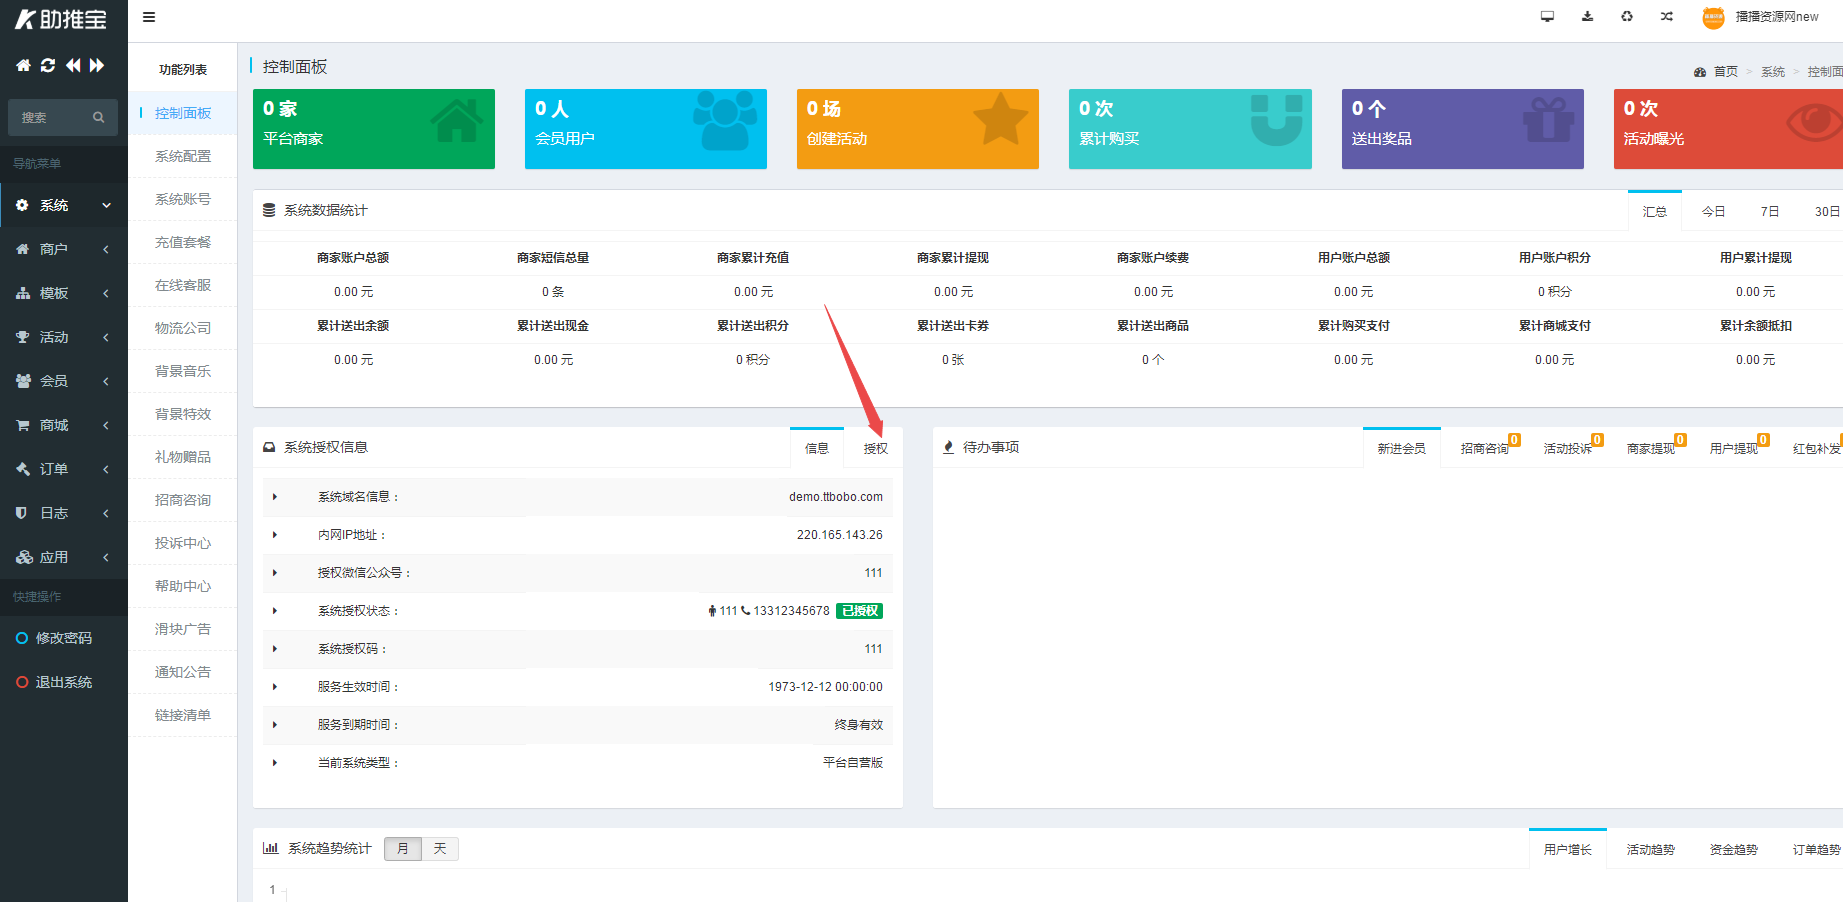Click the forward double-arrow icon in sidebar
The height and width of the screenshot is (902, 1843).
(x=97, y=65)
